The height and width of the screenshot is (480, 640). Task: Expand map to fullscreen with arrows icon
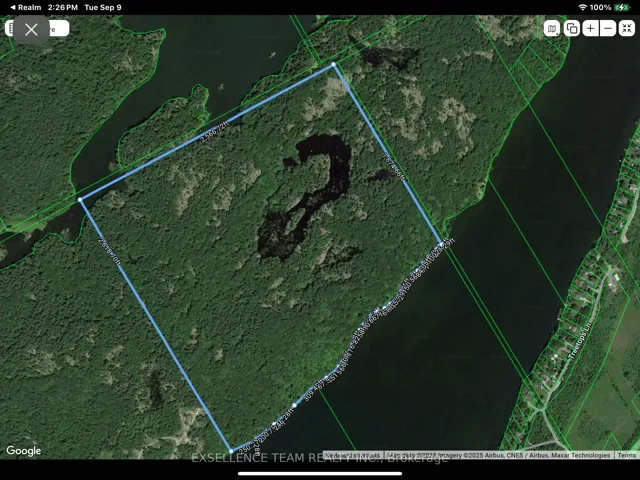pos(626,28)
